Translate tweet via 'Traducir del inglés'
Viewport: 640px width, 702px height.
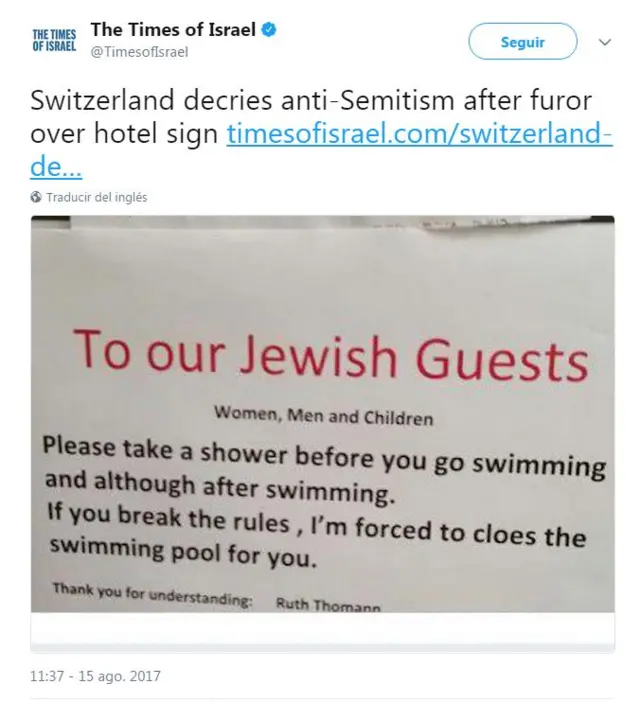point(97,197)
